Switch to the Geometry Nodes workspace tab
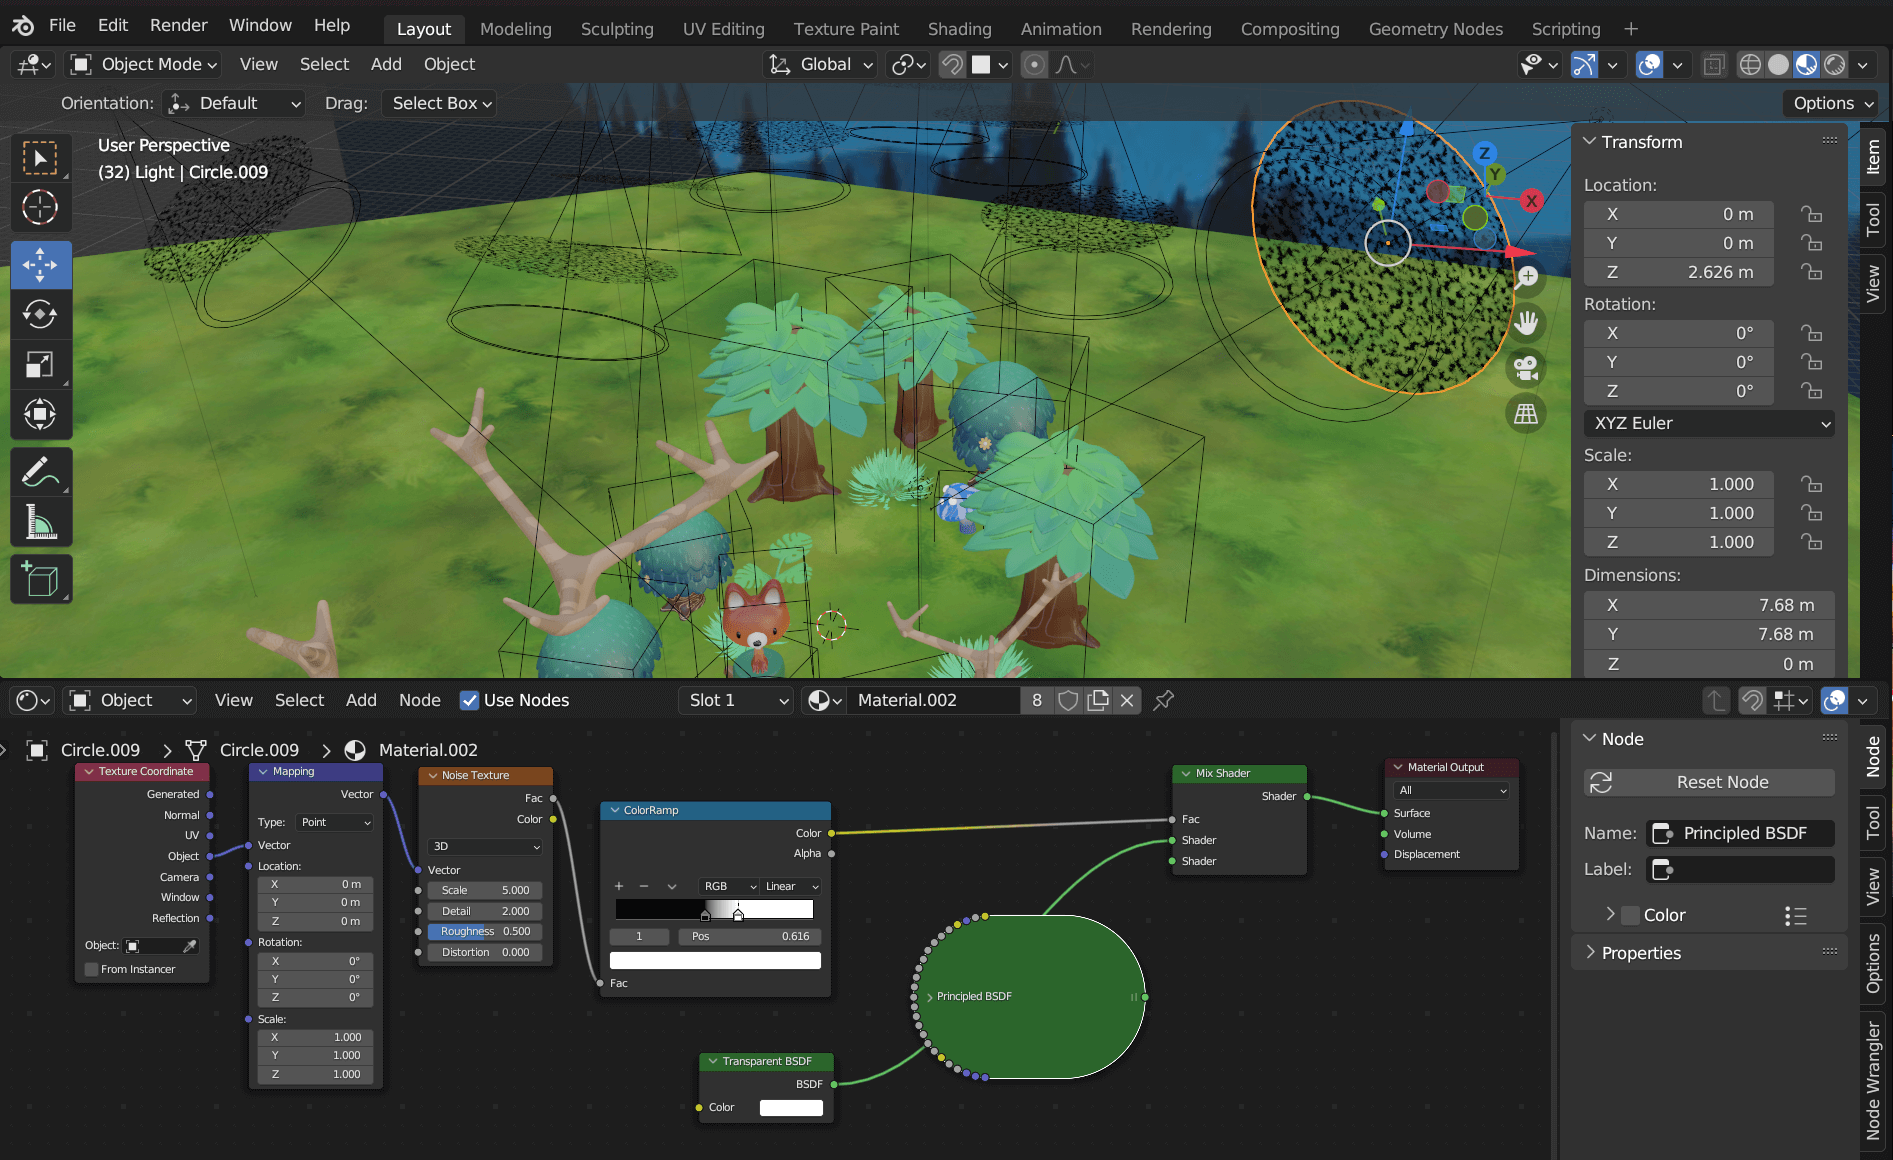 click(x=1435, y=29)
